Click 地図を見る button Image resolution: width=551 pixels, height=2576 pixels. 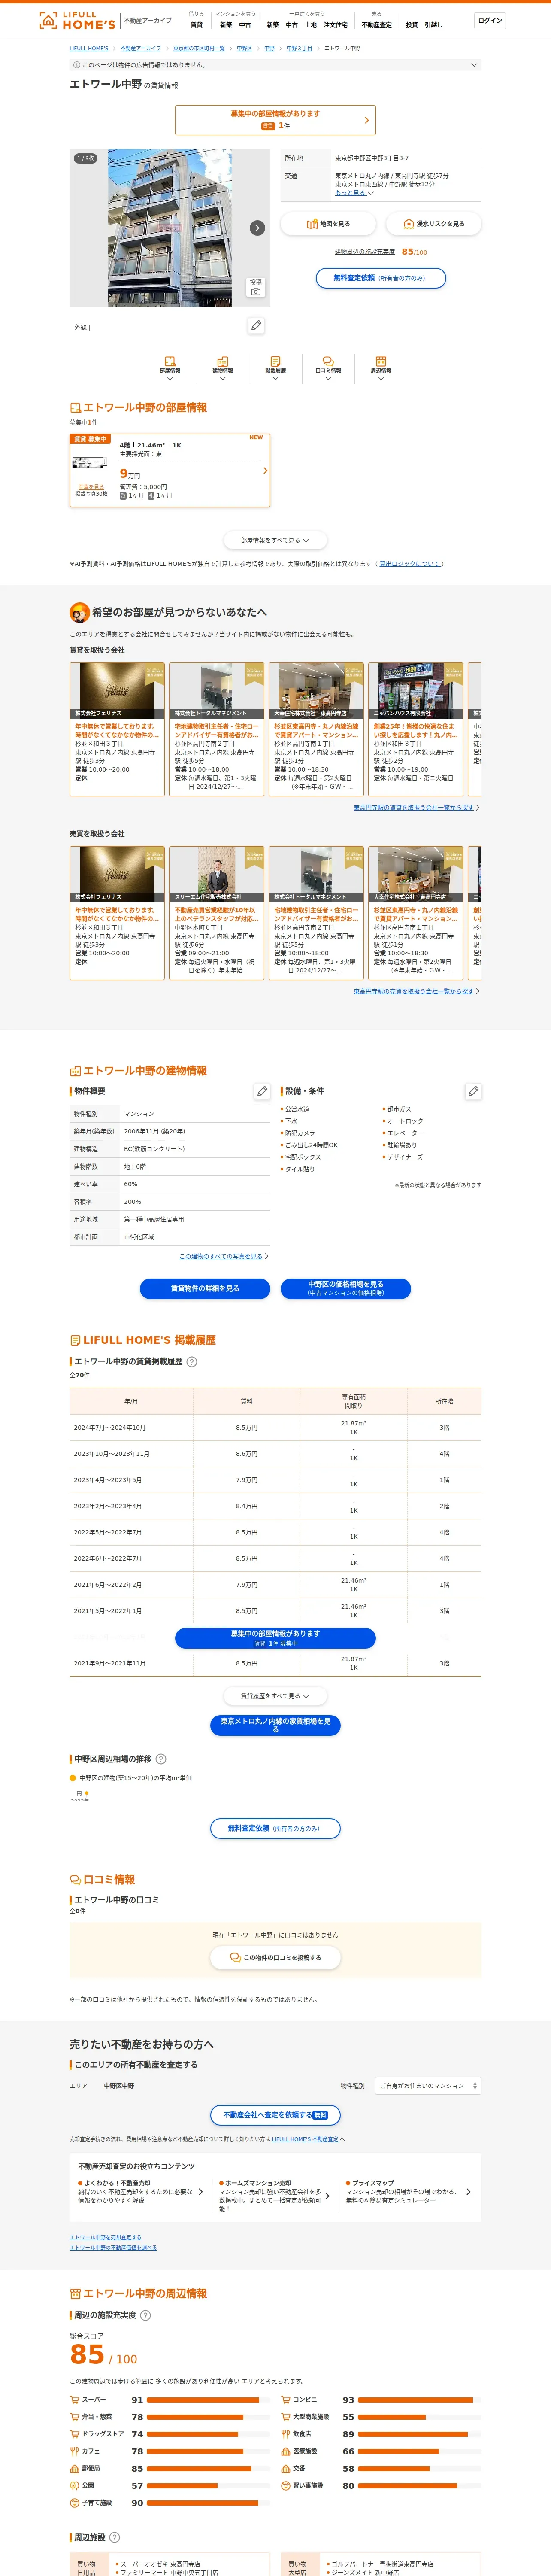(328, 224)
